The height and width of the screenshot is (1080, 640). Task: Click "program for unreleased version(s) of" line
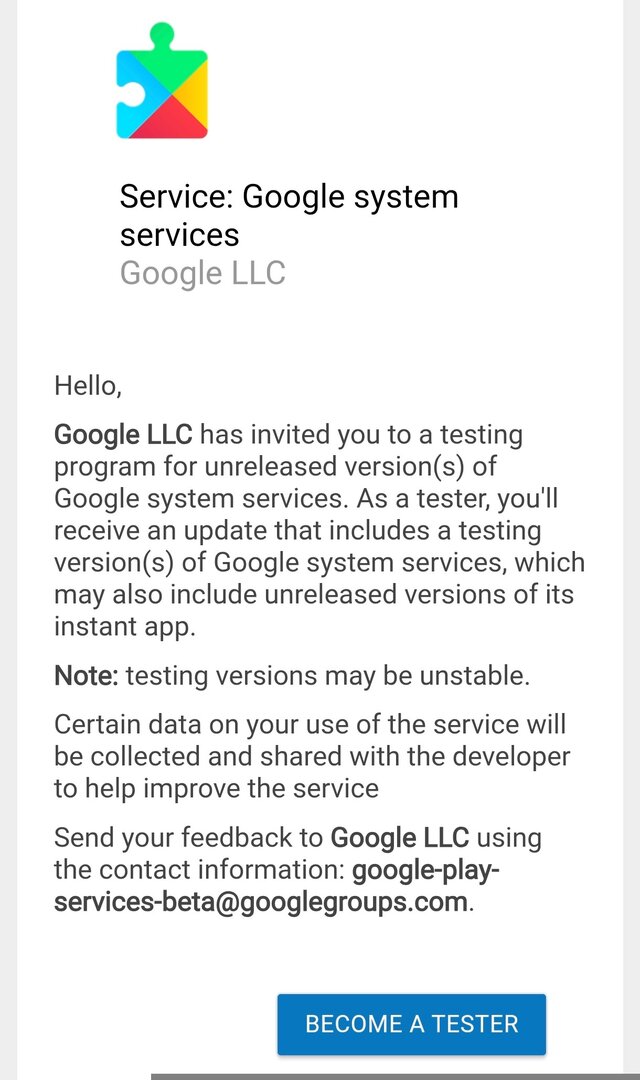(275, 467)
